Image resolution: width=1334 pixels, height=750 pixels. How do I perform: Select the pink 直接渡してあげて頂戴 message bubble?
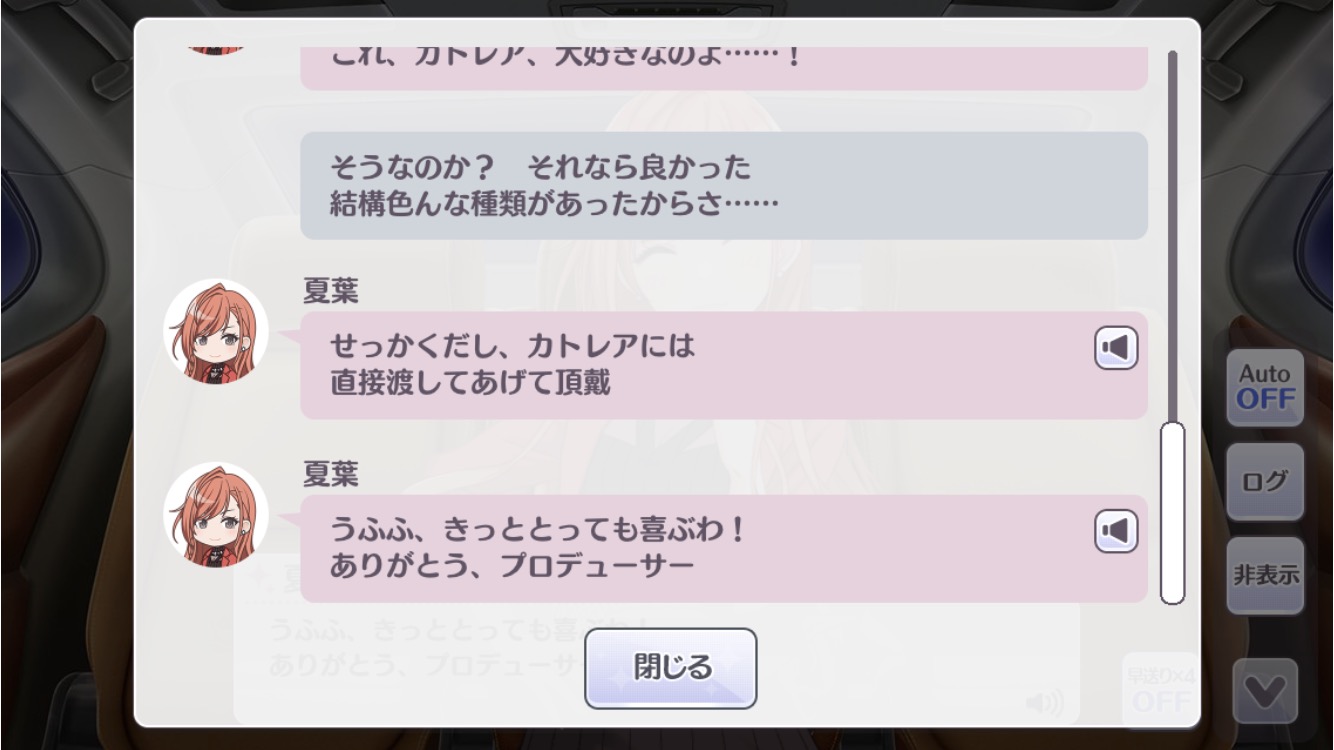[x=724, y=365]
